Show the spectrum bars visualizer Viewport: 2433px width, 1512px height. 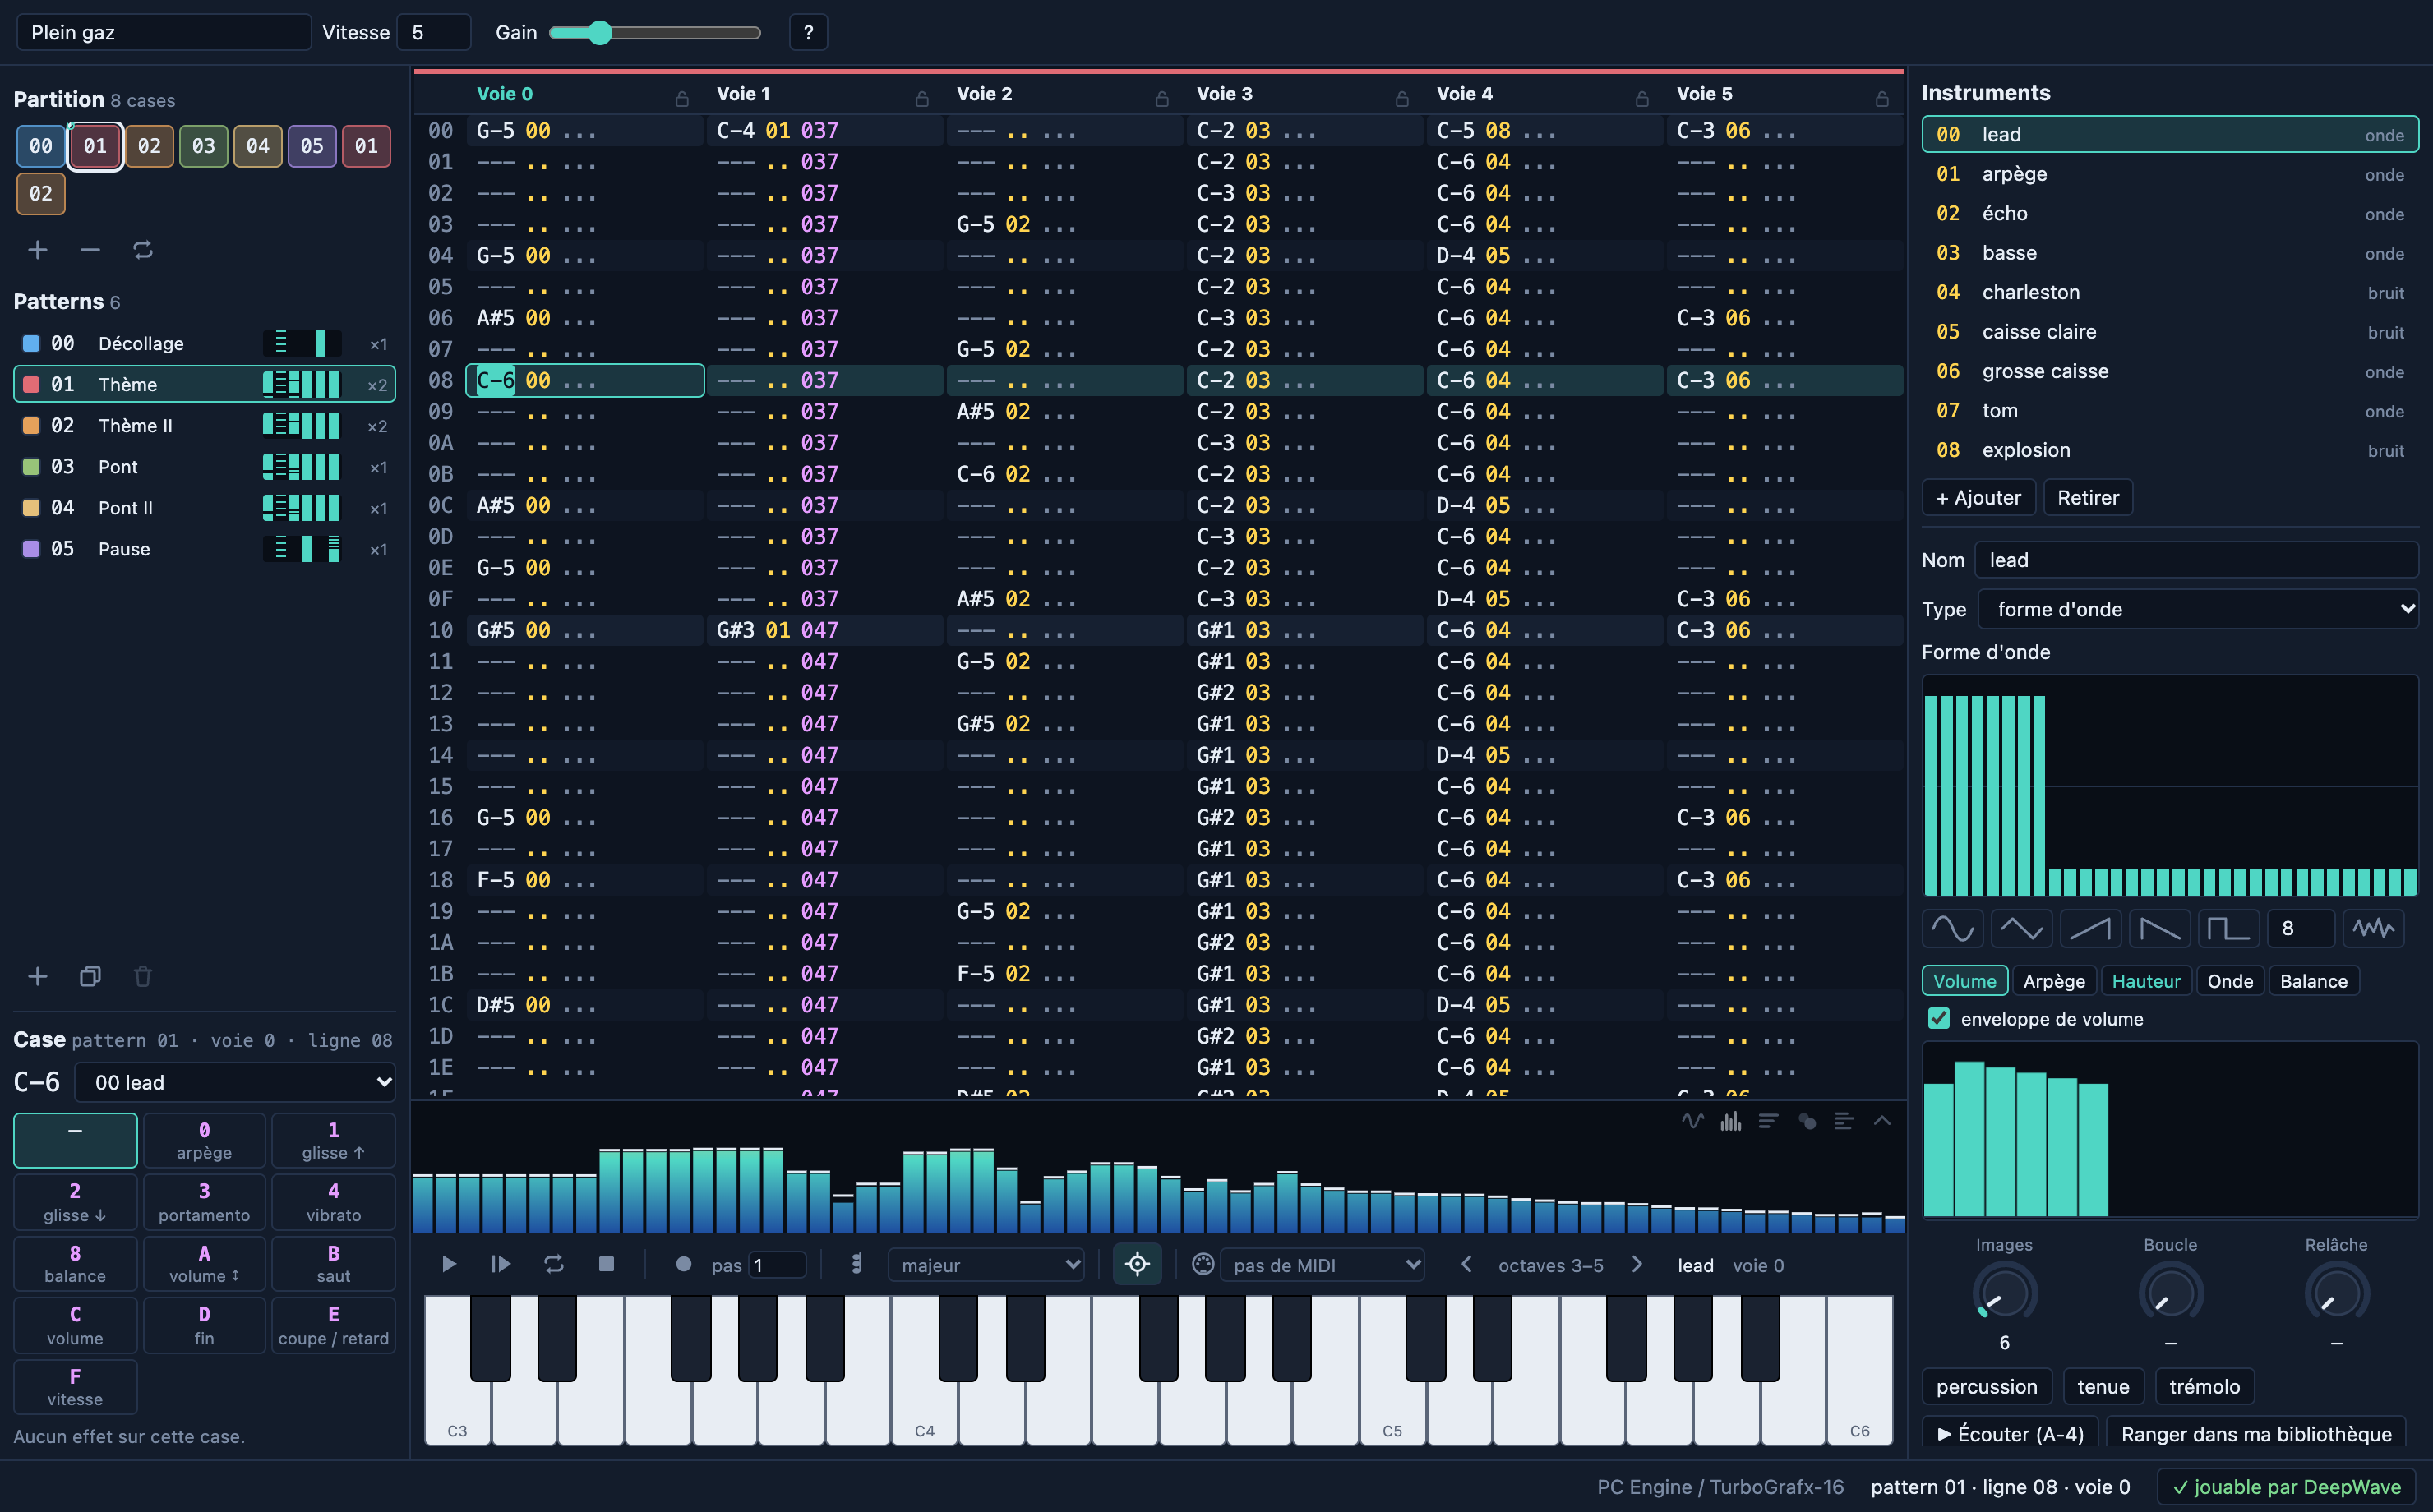tap(1730, 1121)
